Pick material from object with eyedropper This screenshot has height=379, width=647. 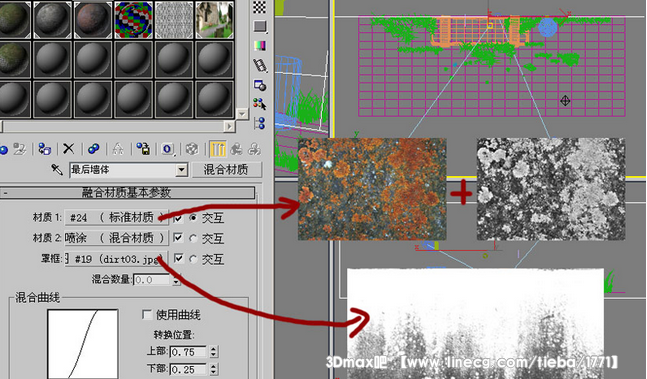click(x=57, y=169)
